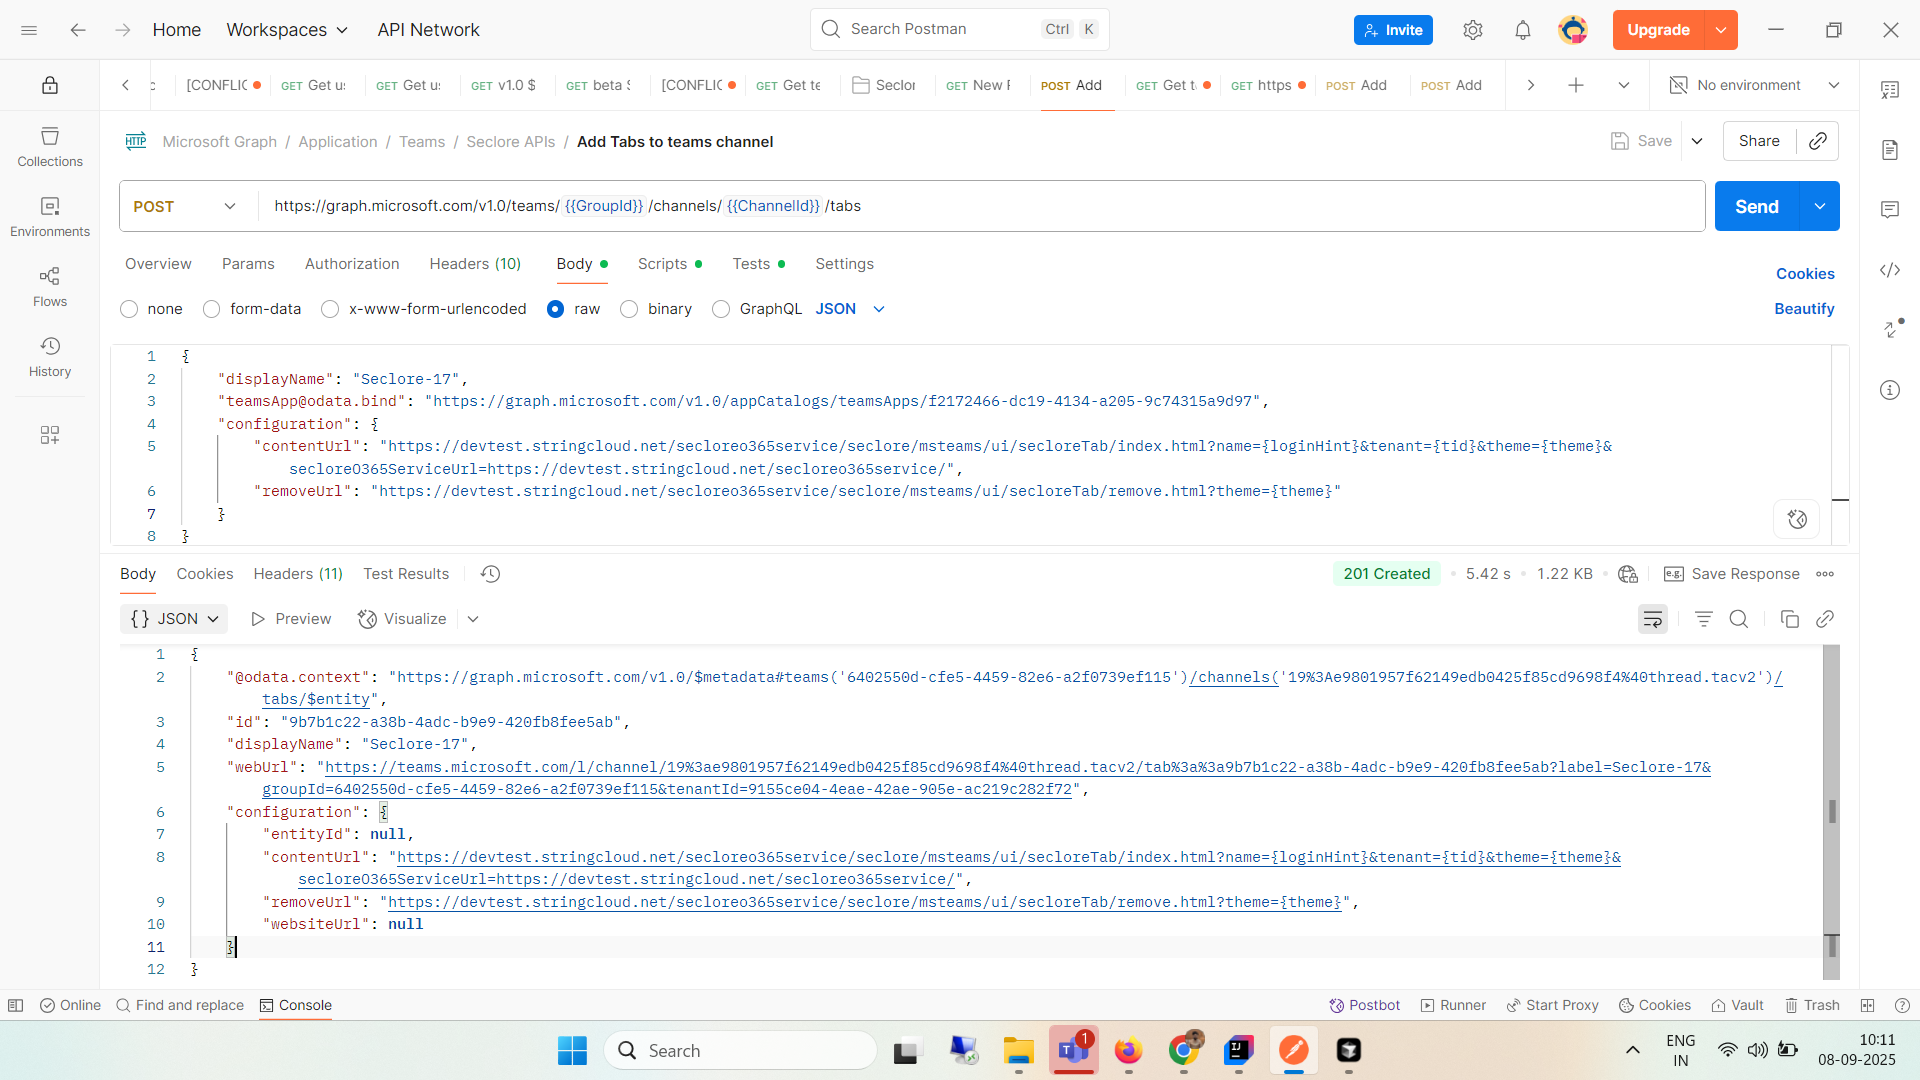Open the Environments sidebar panel
The width and height of the screenshot is (1920, 1080).
pos(49,216)
